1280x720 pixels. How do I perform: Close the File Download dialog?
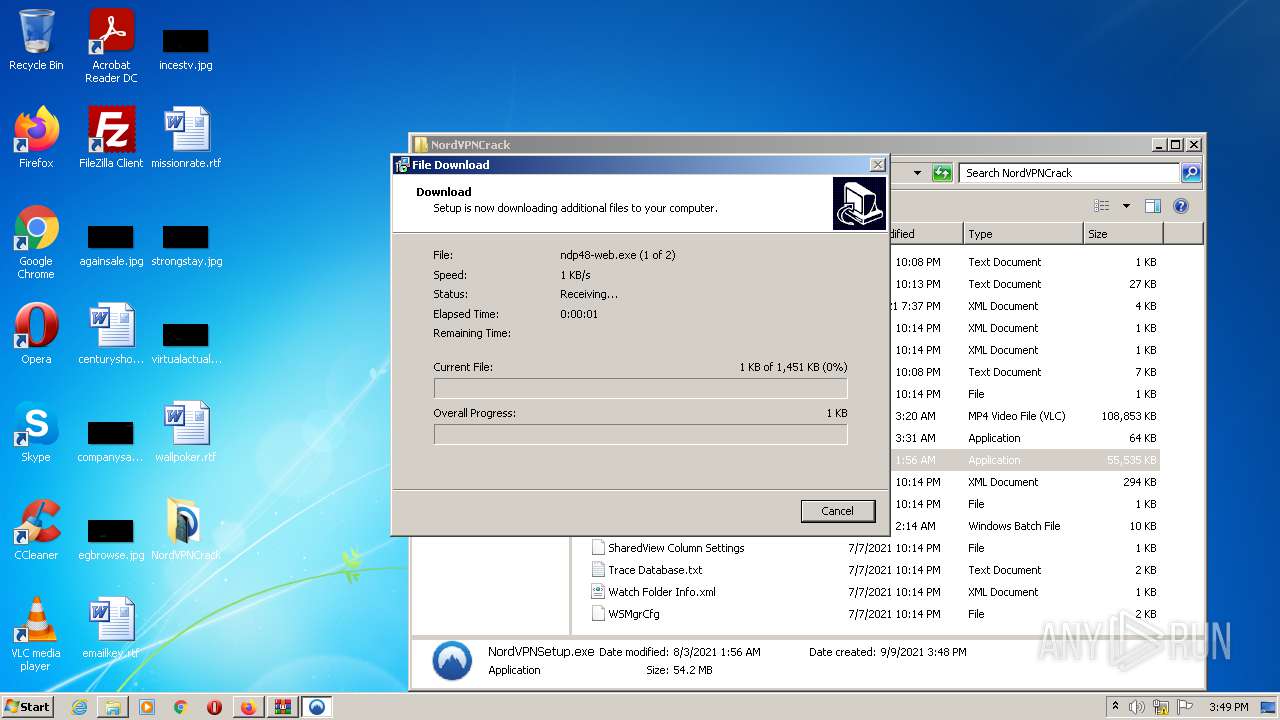(877, 165)
